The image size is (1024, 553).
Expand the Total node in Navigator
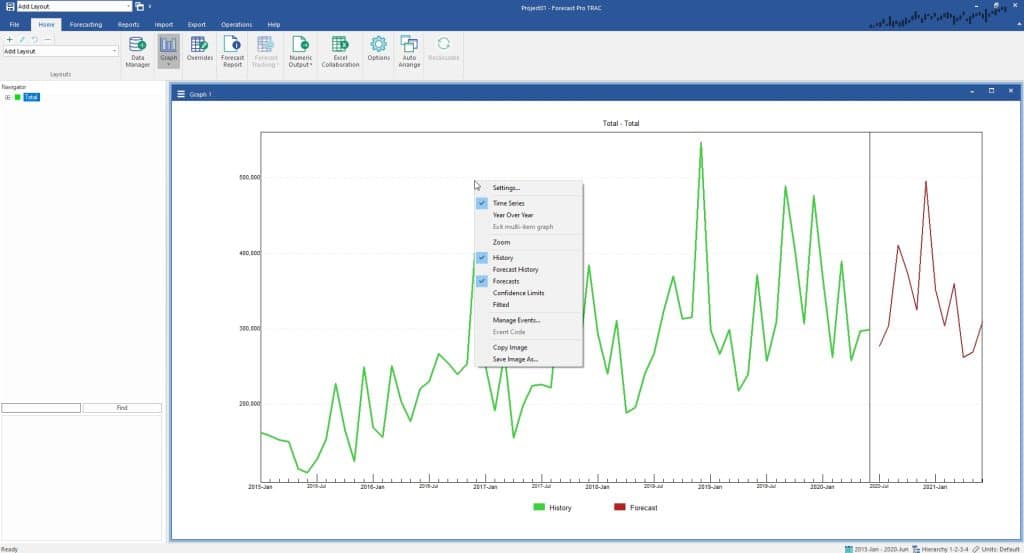(7, 97)
